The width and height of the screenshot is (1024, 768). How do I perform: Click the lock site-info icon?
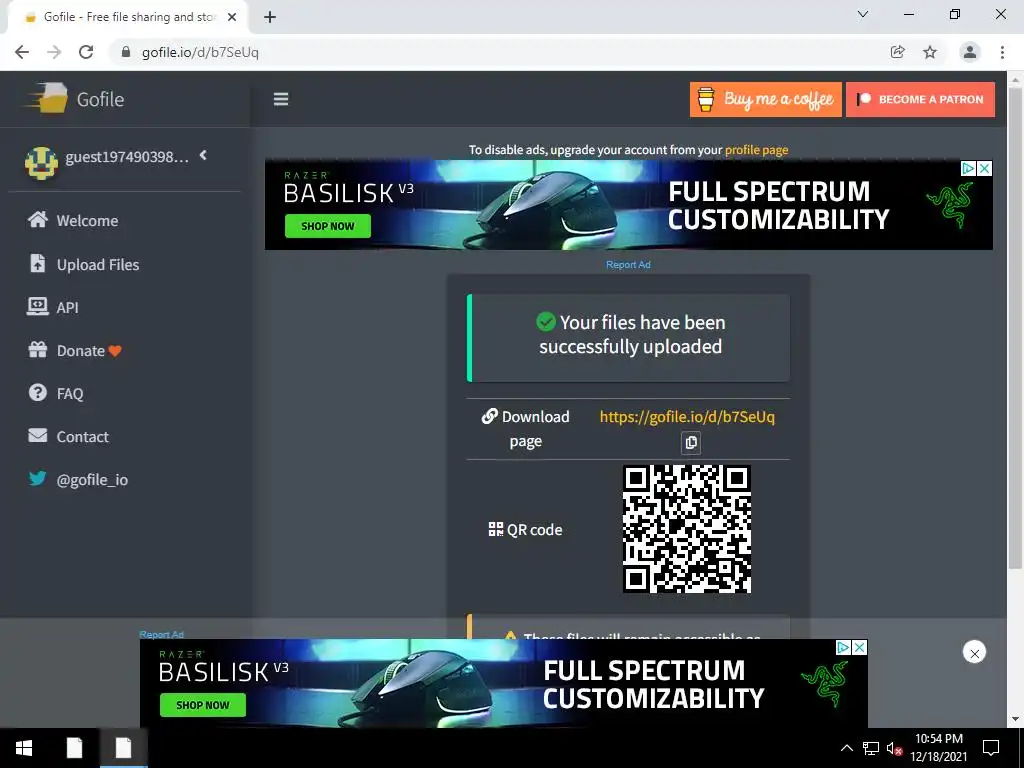tap(126, 52)
